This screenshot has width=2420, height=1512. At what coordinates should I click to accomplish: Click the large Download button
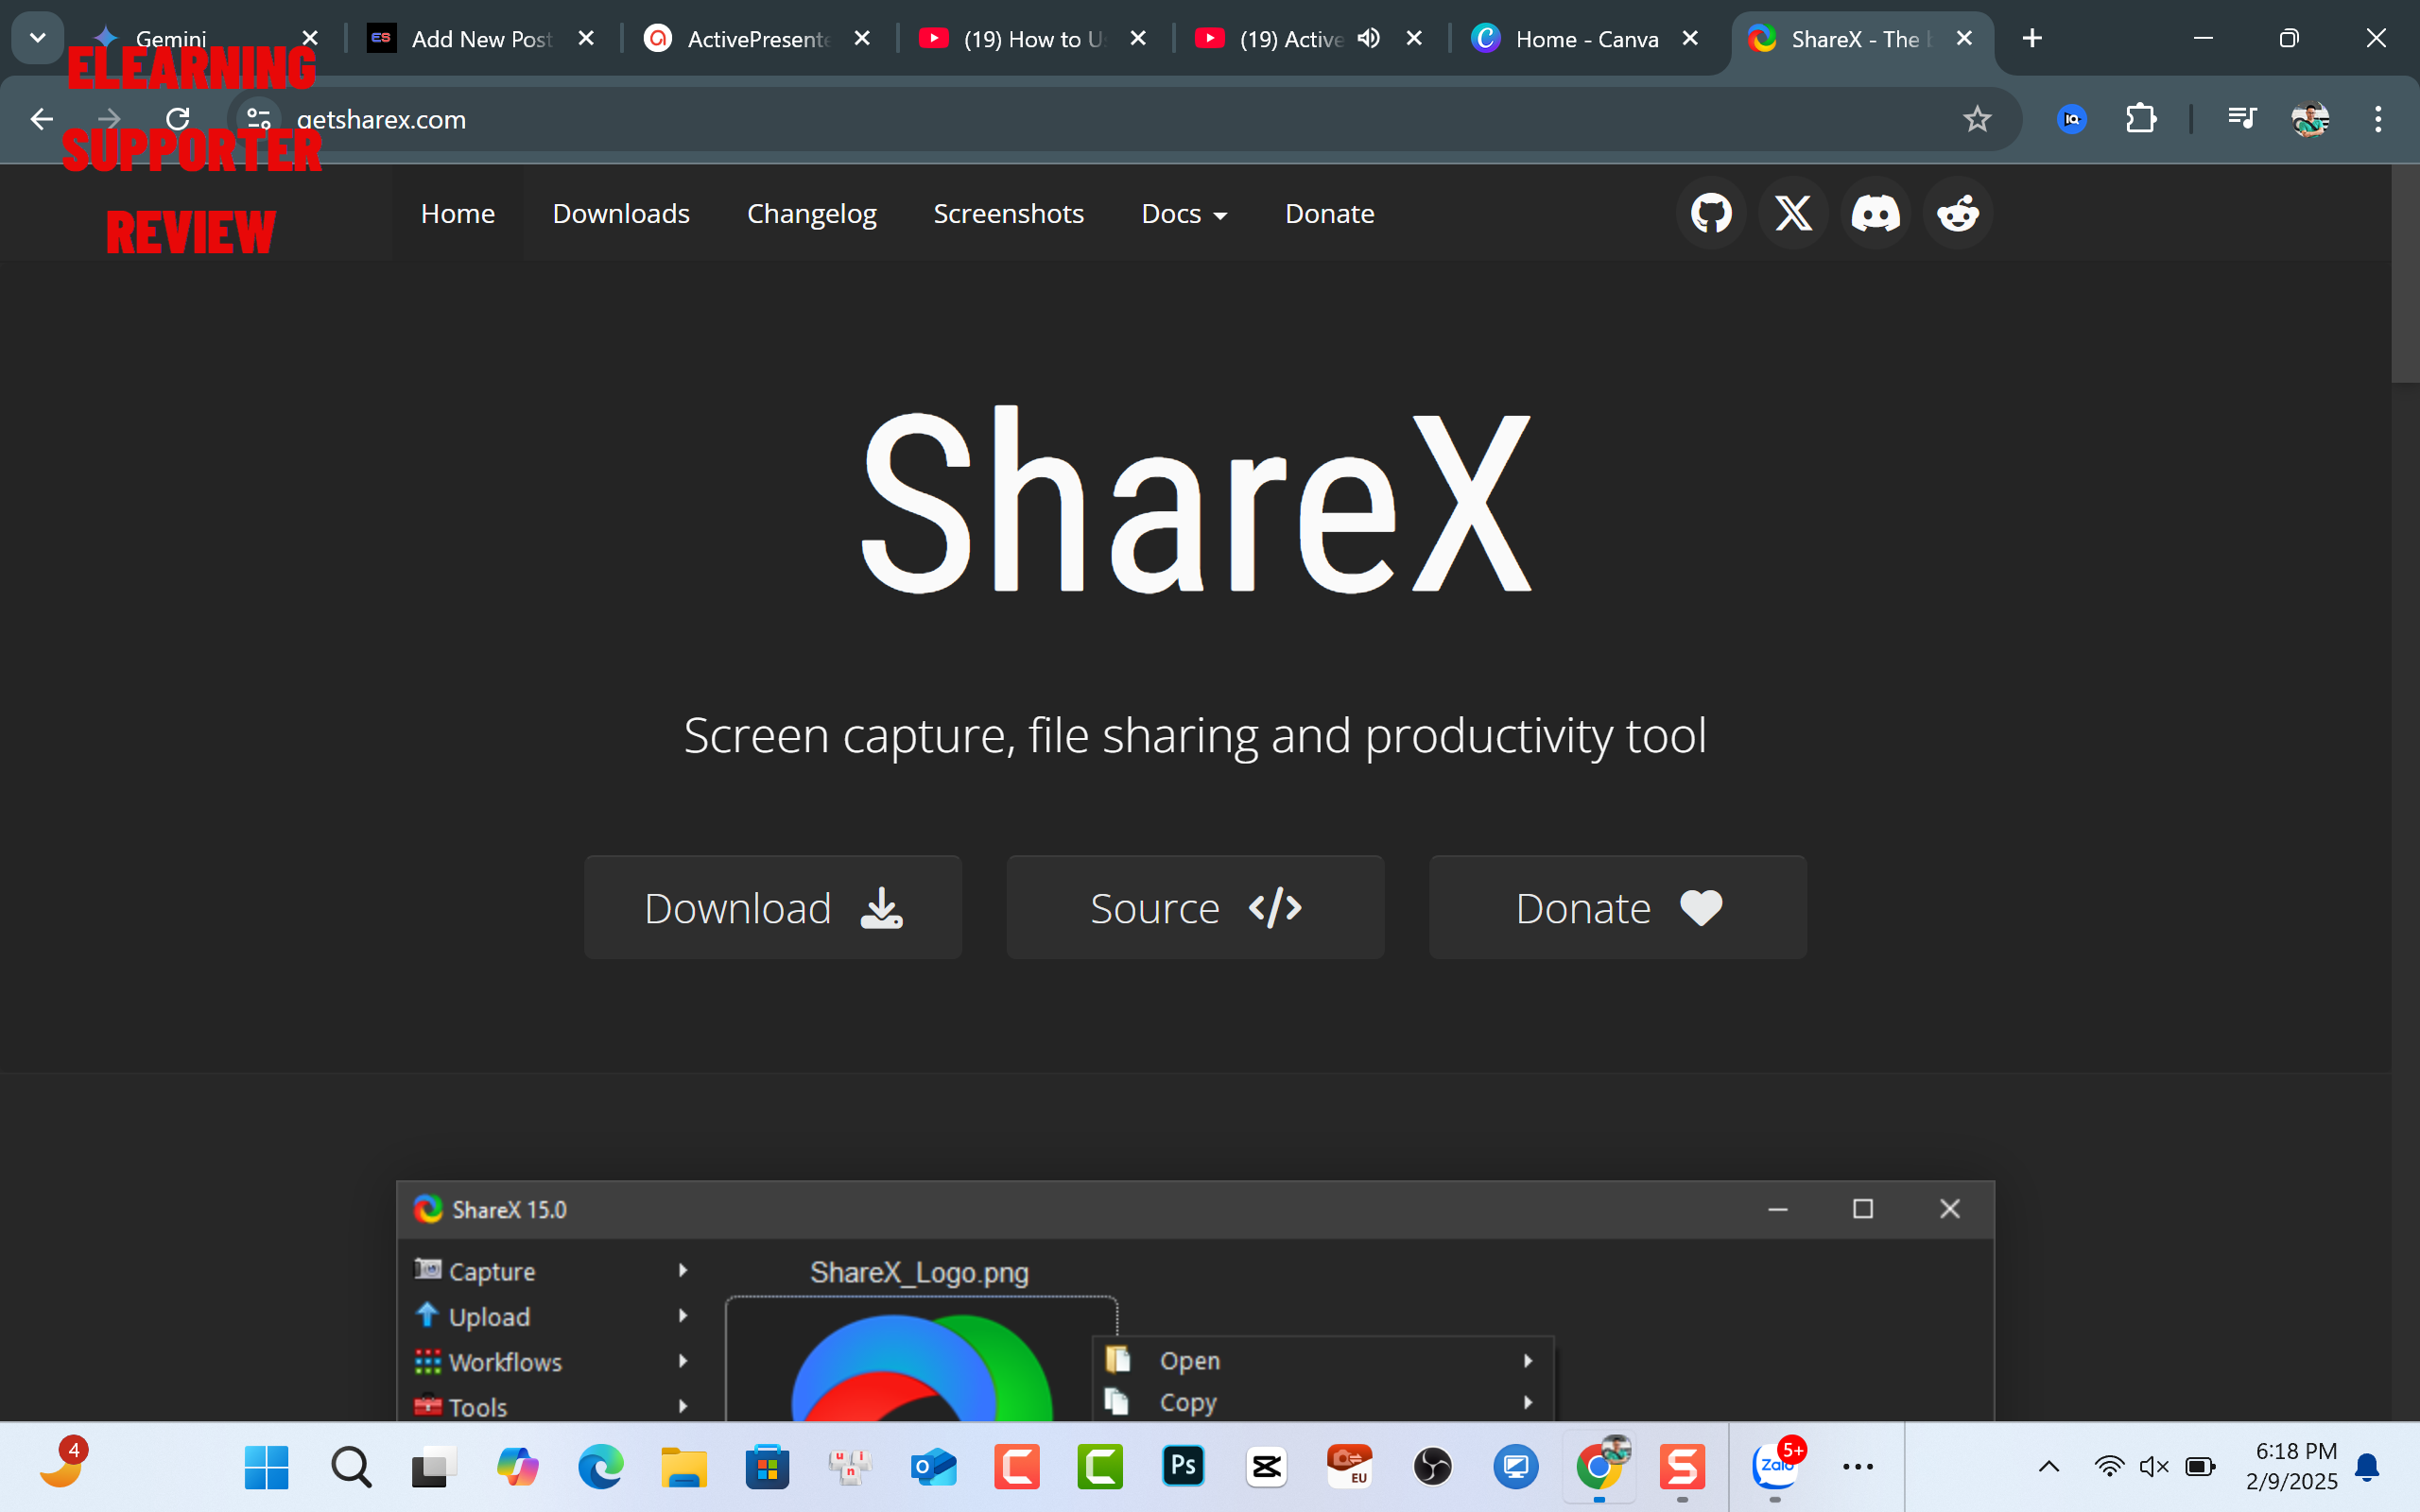[x=773, y=908]
